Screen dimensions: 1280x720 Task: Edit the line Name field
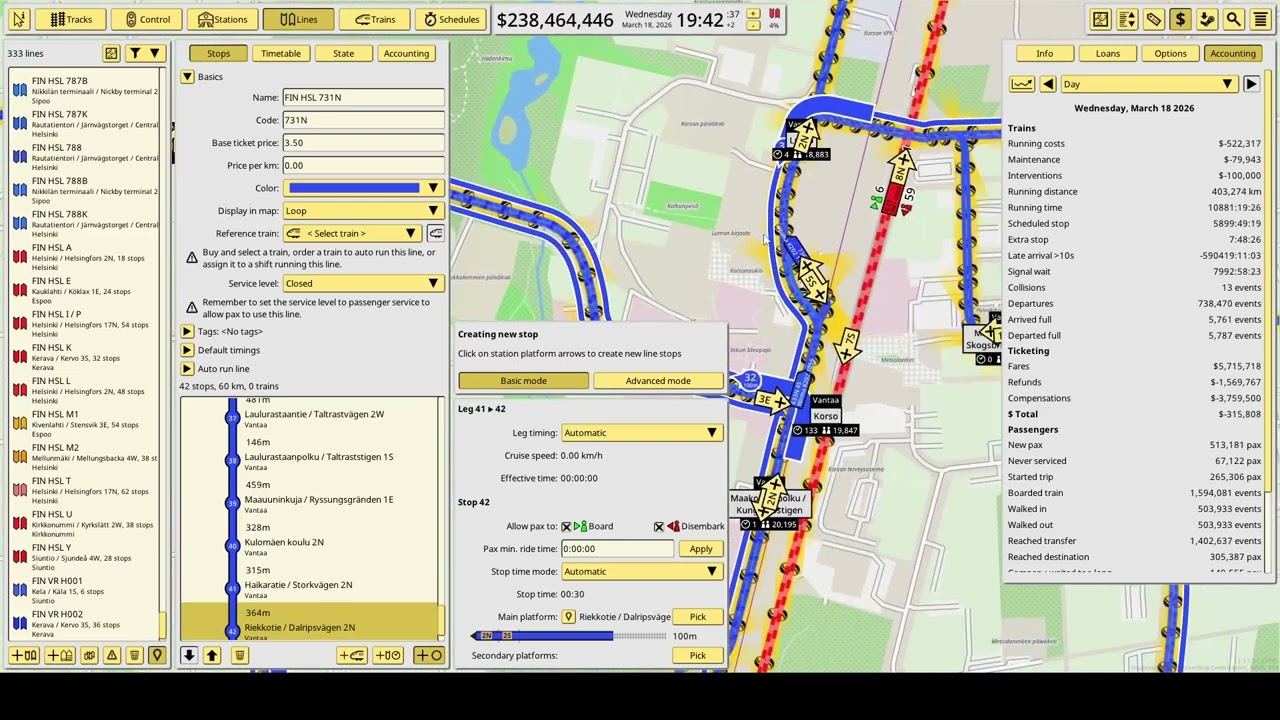[x=363, y=97]
